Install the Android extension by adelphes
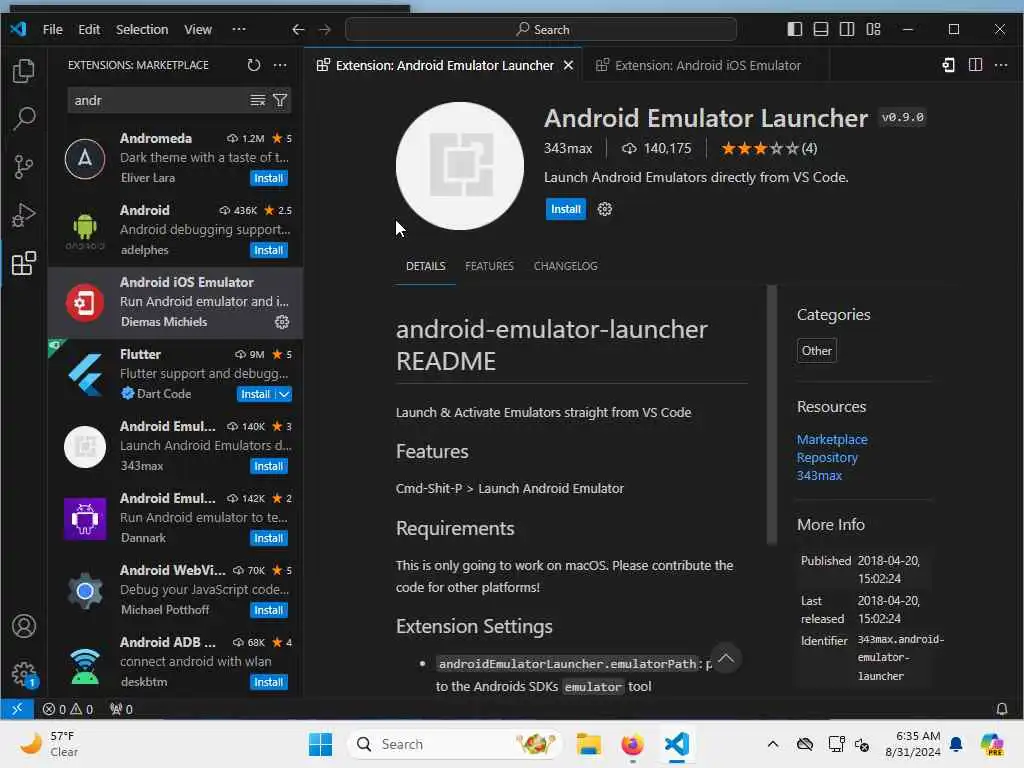Screen dimensions: 1024x768 pos(268,250)
